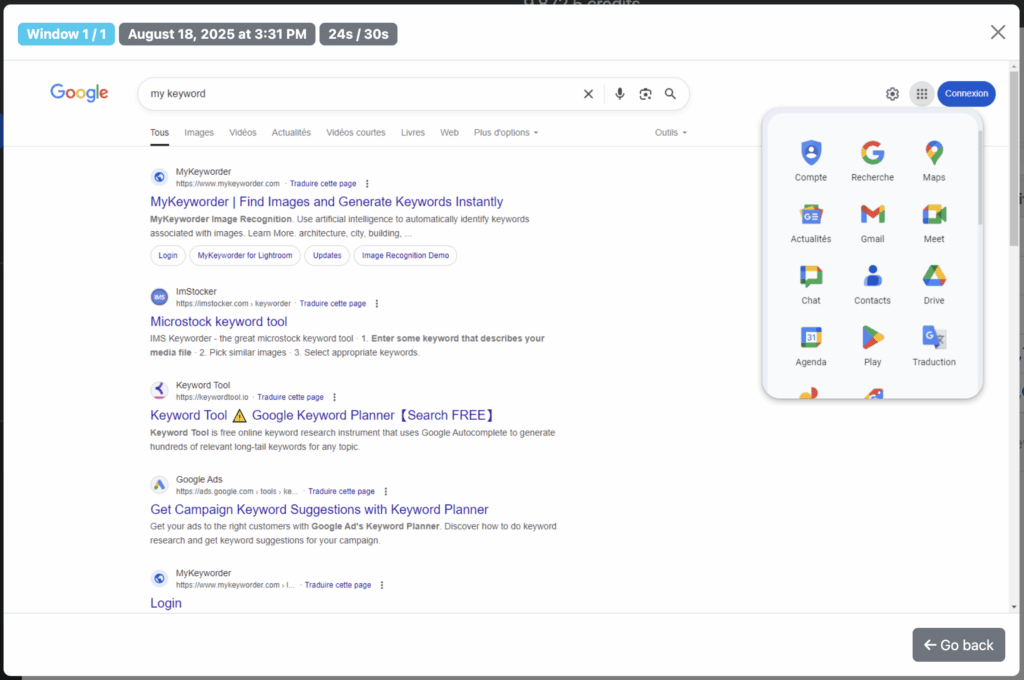Click the apps panel scrollbar

tap(980, 178)
